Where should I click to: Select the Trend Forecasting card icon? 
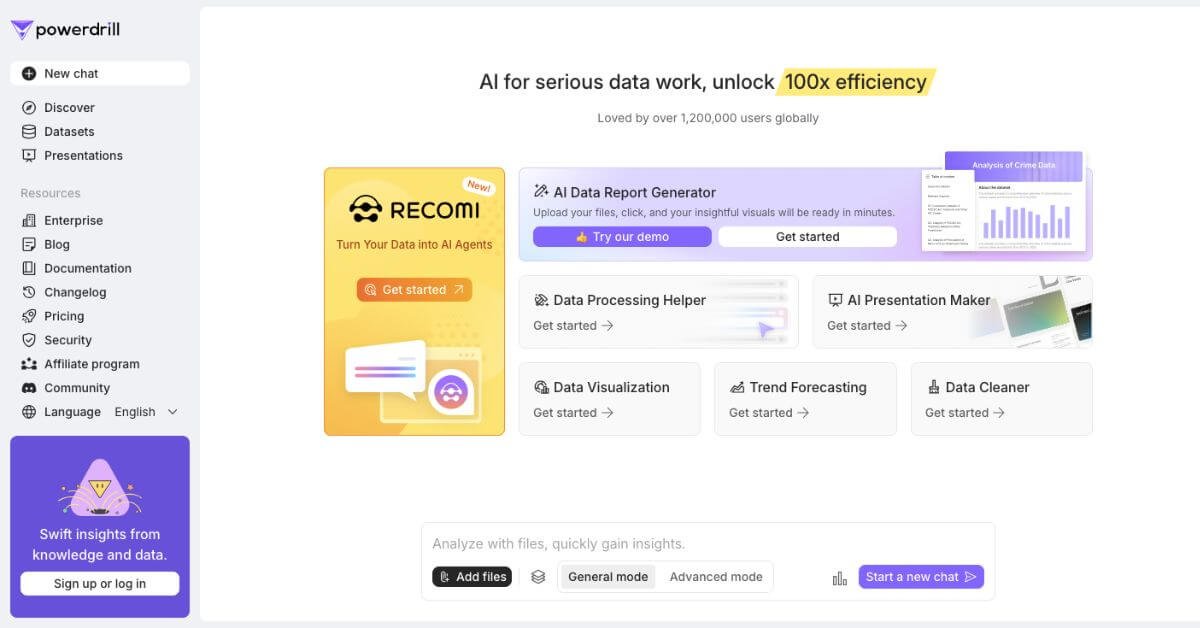click(x=737, y=387)
